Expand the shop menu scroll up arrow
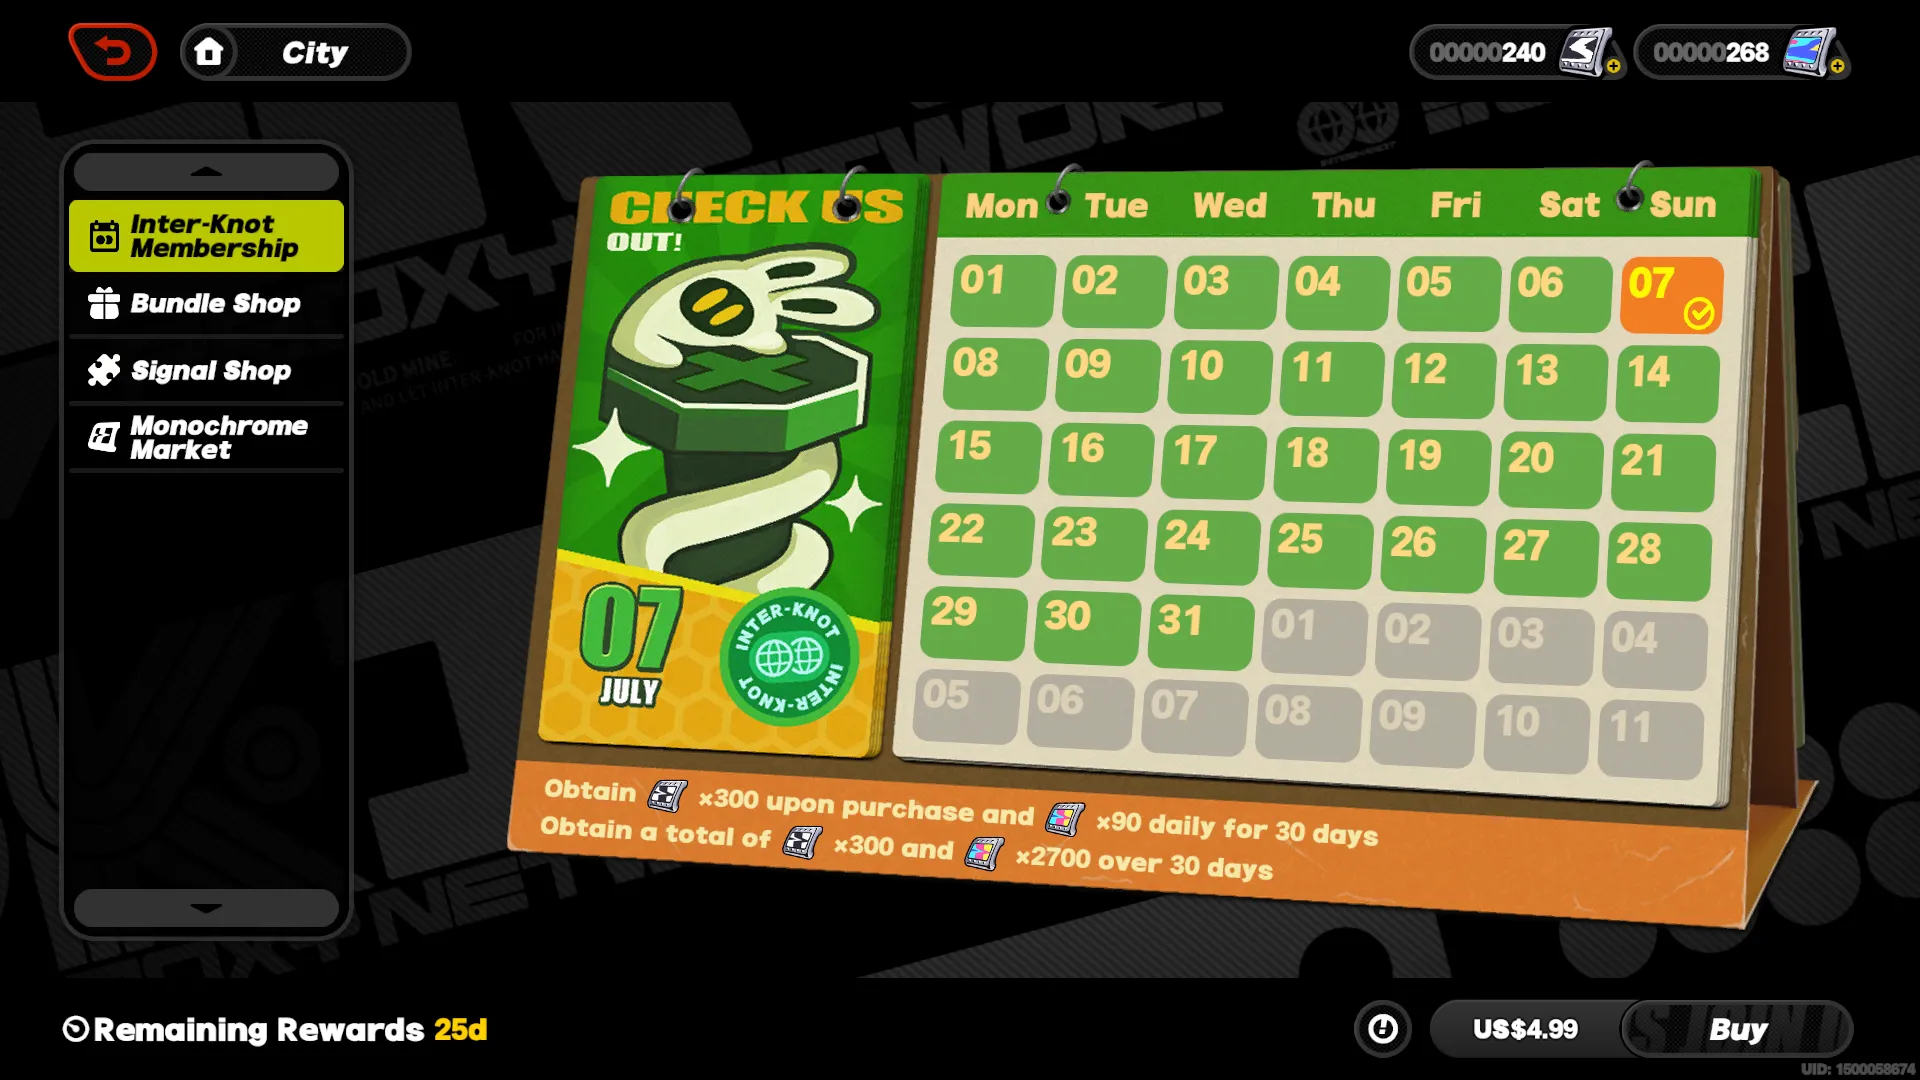Viewport: 1920px width, 1080px height. coord(206,169)
